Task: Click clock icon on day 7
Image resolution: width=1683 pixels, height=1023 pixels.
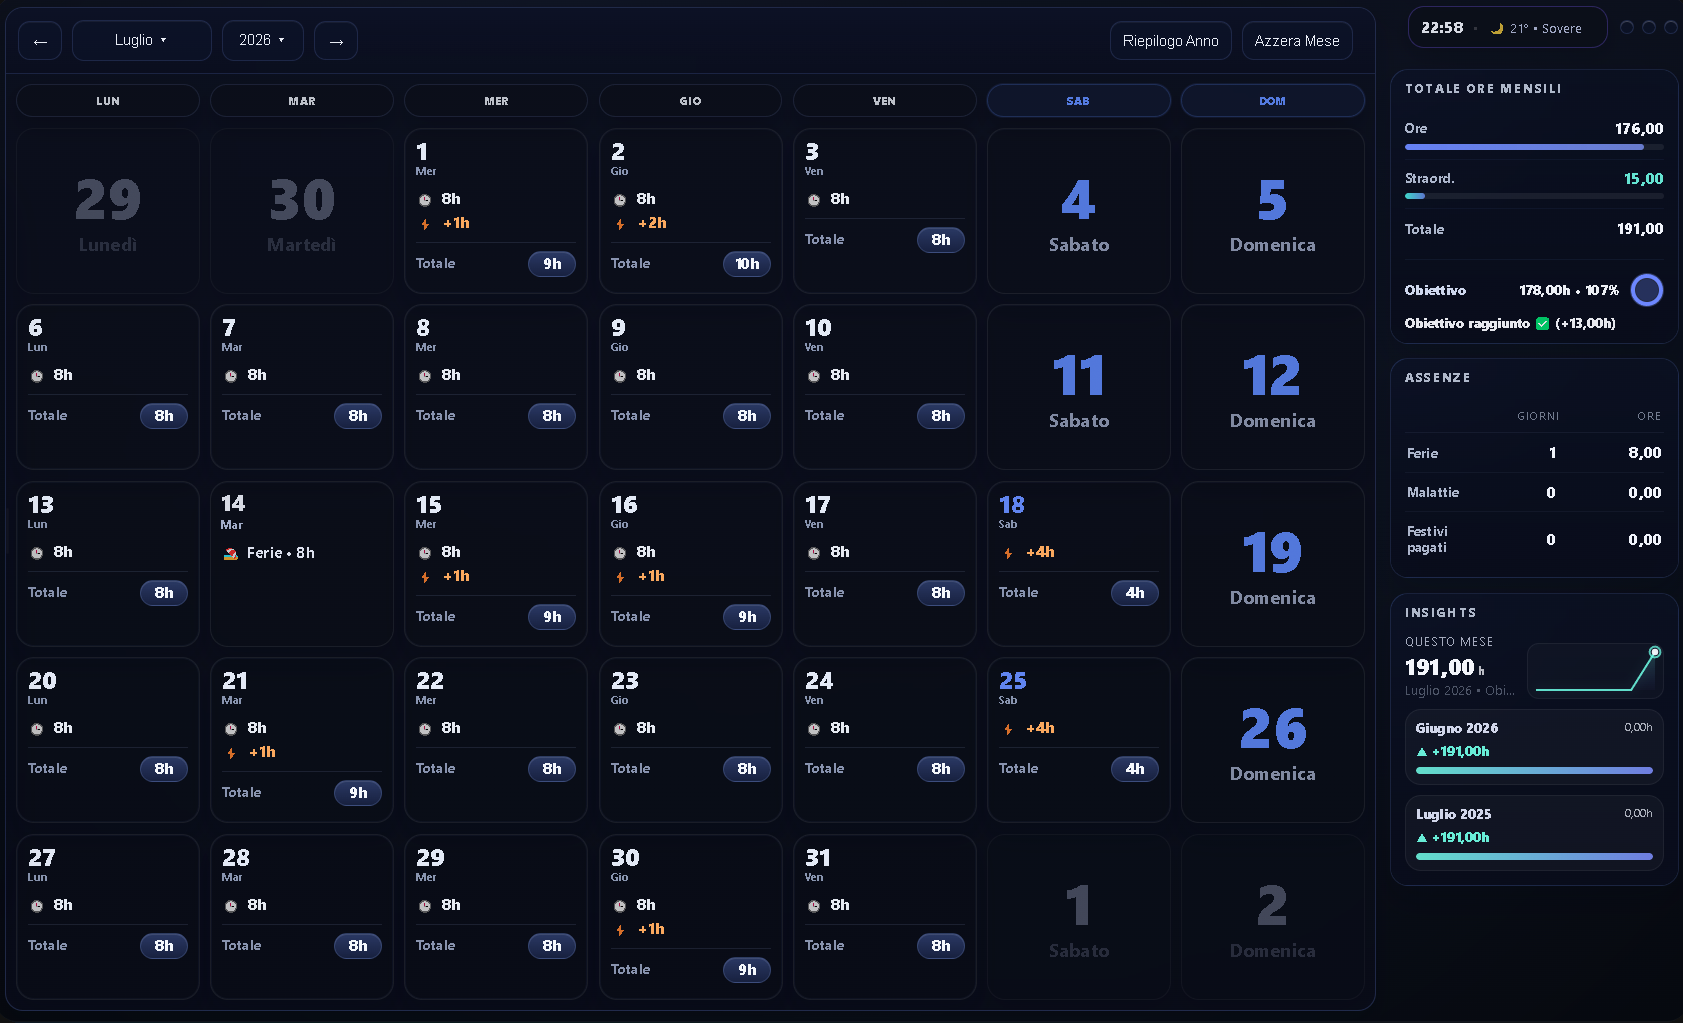Action: pyautogui.click(x=231, y=376)
